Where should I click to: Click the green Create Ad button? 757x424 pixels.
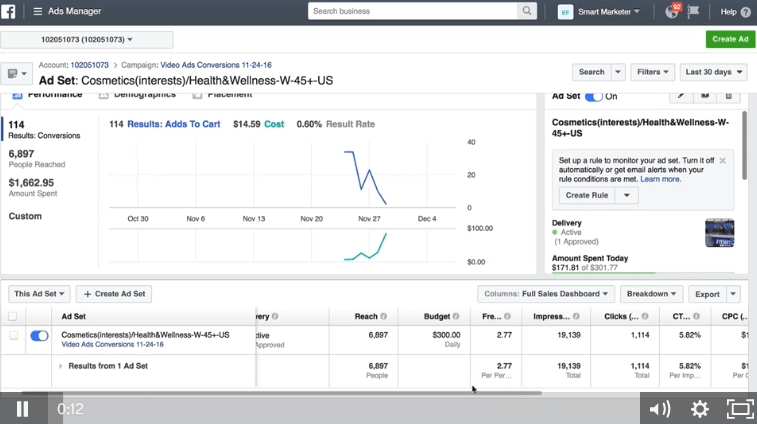pos(730,39)
